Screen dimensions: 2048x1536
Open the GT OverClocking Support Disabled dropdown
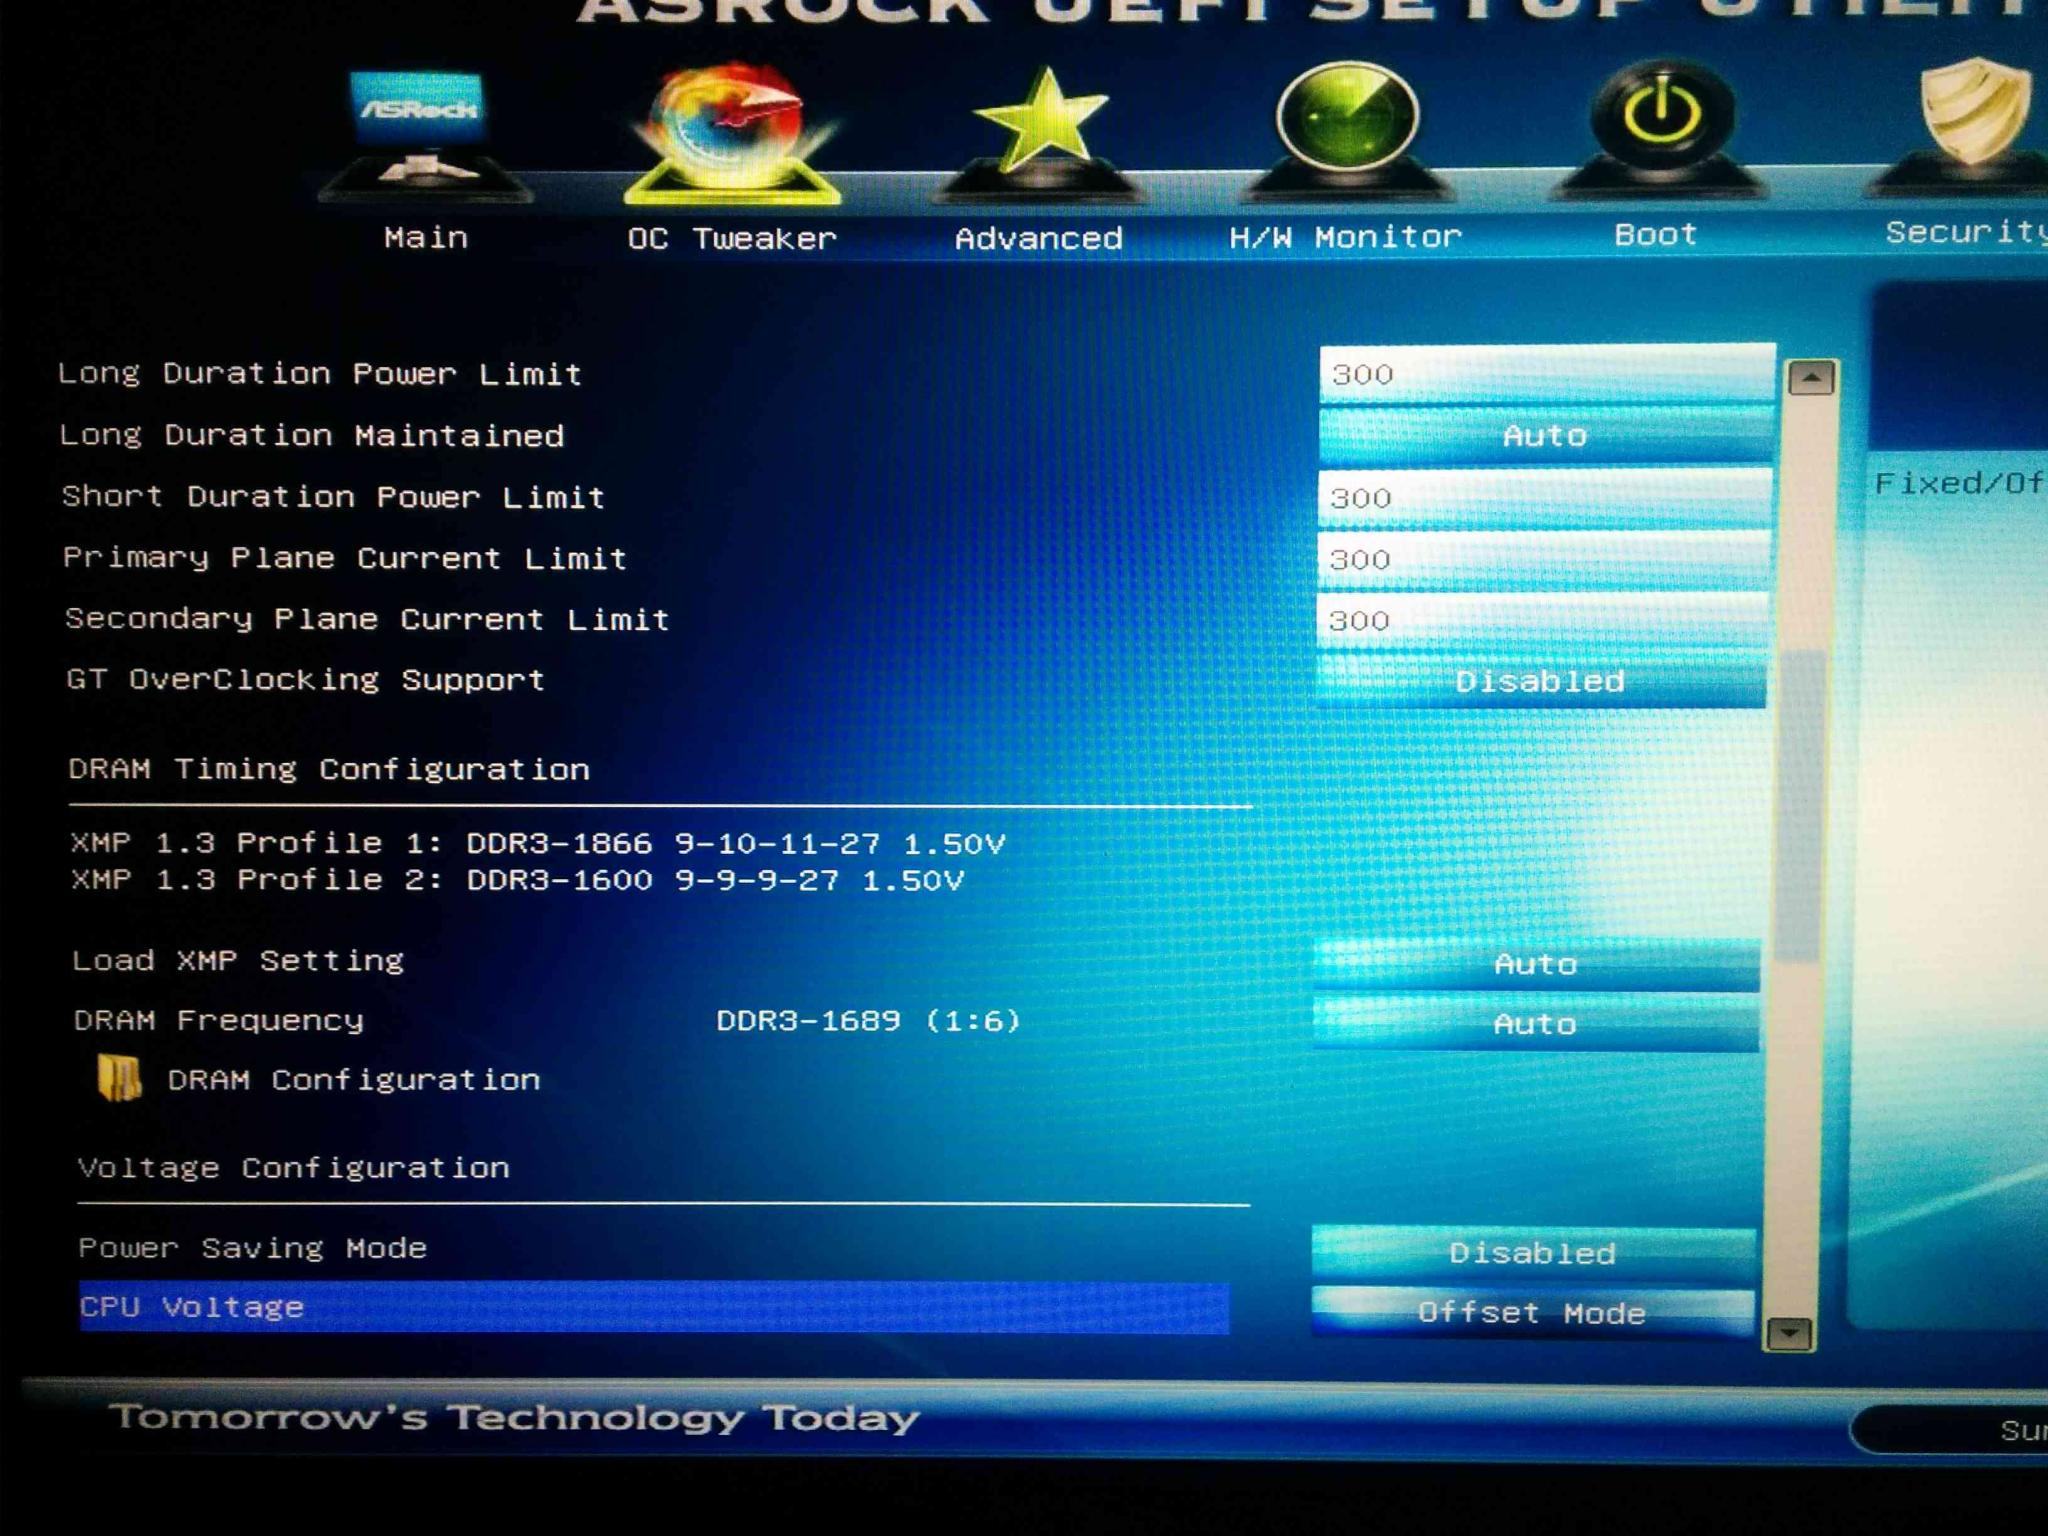click(x=1541, y=681)
